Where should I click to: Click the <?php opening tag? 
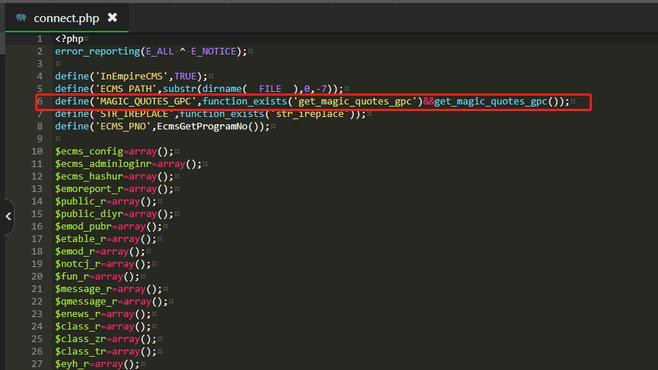(69, 39)
